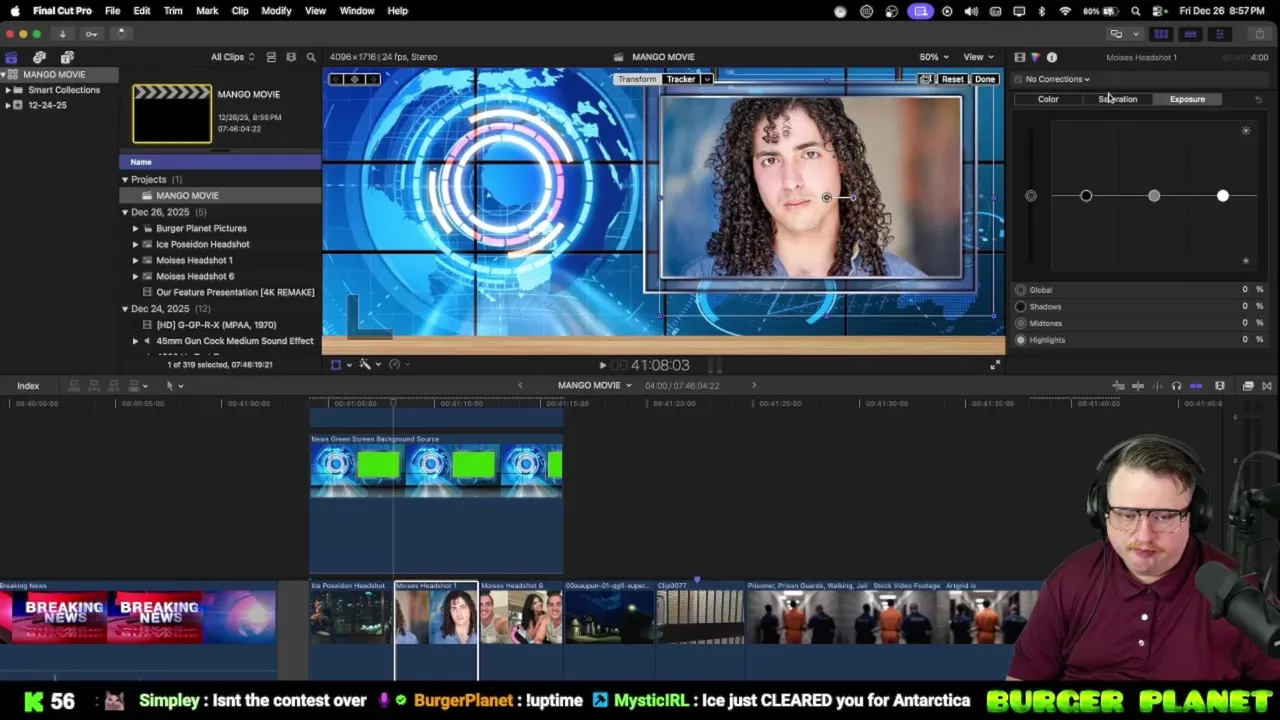Search the browser clips
The width and height of the screenshot is (1280, 720).
pos(311,57)
